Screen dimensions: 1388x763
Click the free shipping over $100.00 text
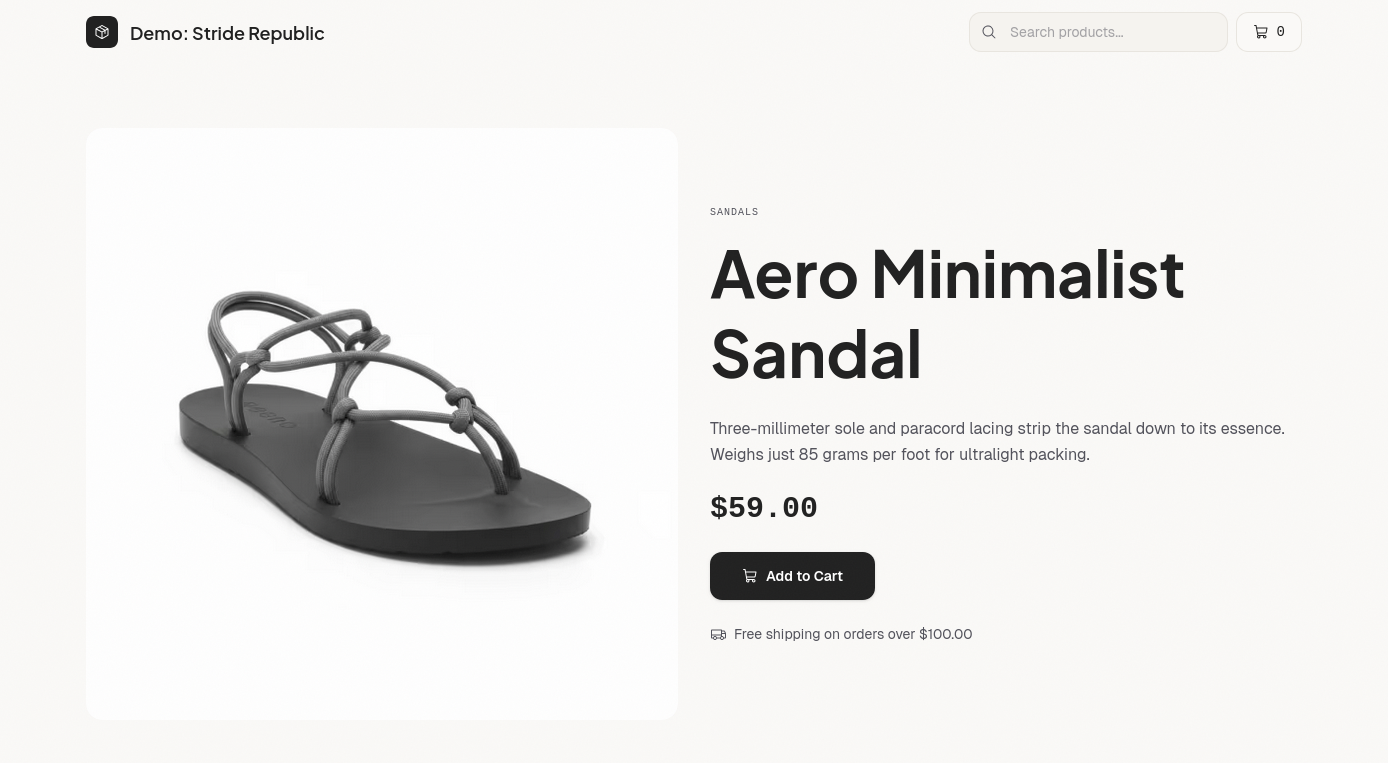[853, 634]
